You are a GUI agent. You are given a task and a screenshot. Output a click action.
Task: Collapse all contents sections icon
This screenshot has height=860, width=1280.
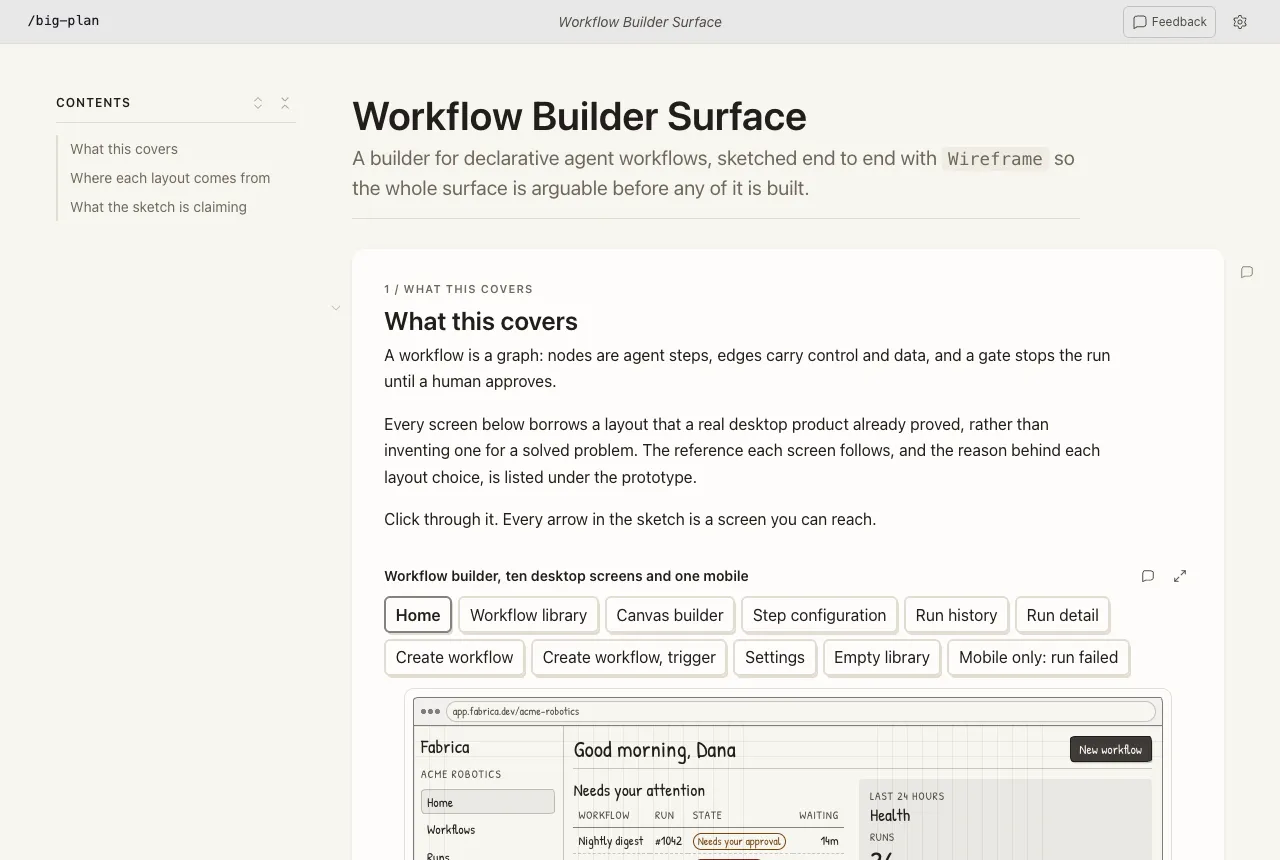pos(285,103)
